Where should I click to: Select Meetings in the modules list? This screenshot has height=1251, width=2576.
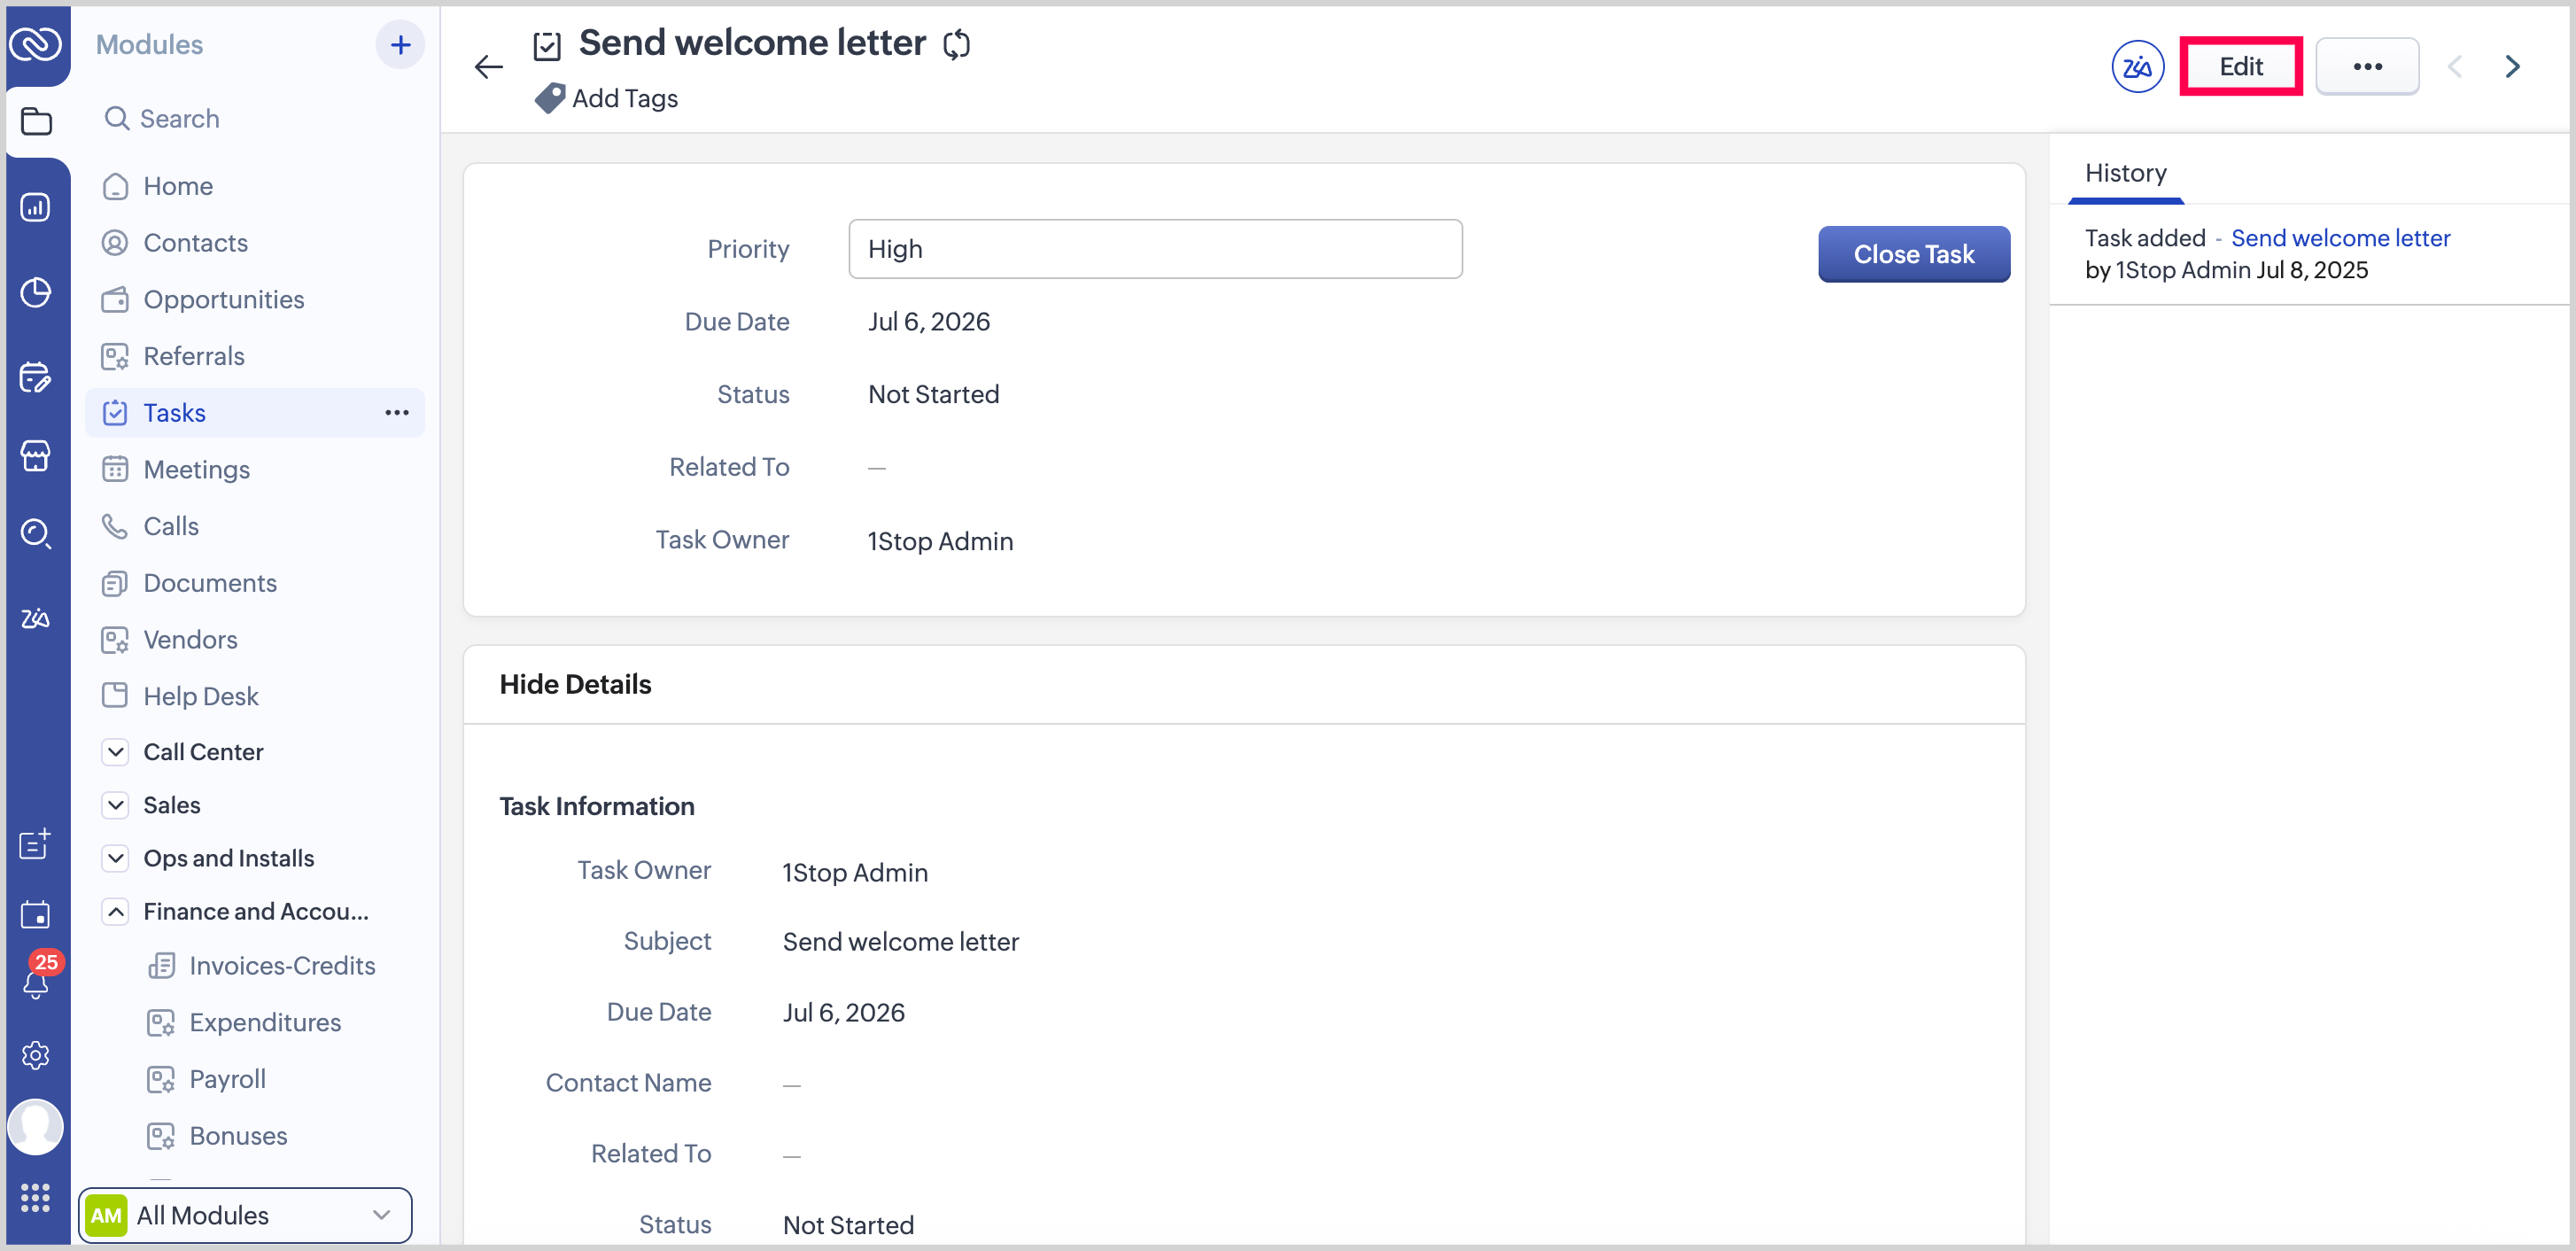point(196,469)
